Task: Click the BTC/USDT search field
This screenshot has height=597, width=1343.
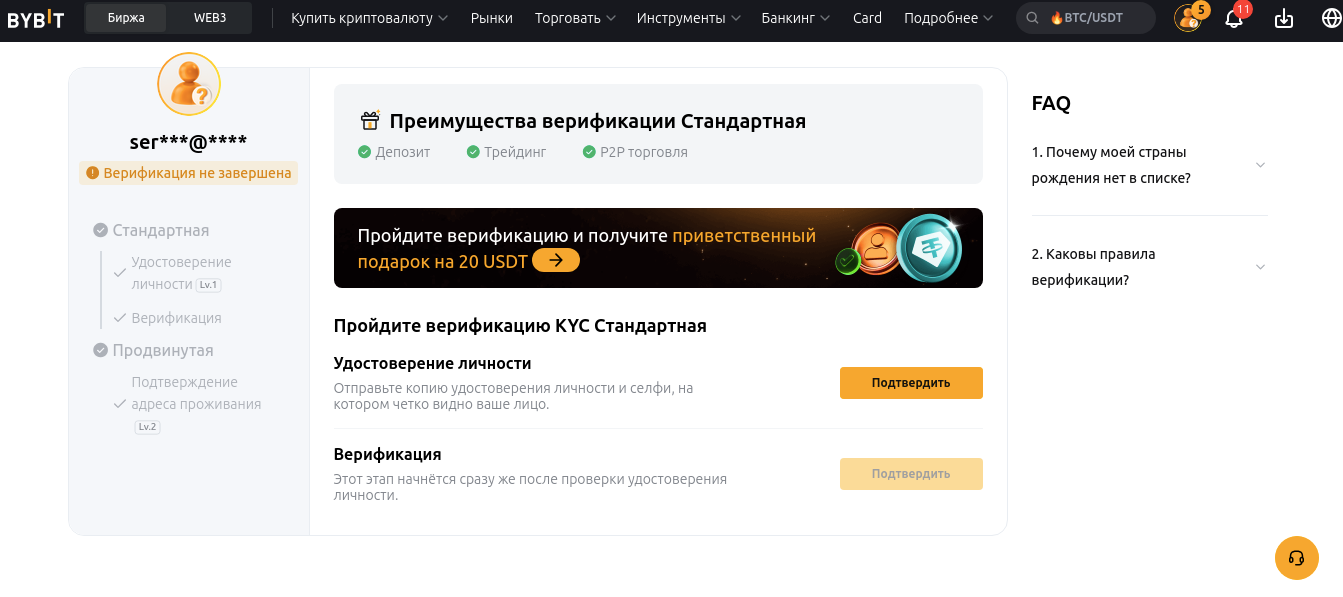Action: pyautogui.click(x=1085, y=18)
